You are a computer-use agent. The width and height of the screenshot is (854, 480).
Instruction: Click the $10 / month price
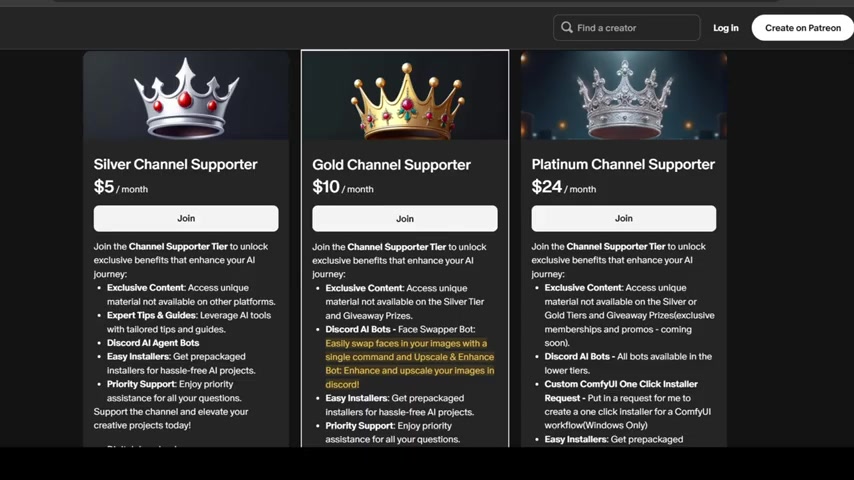[343, 187]
